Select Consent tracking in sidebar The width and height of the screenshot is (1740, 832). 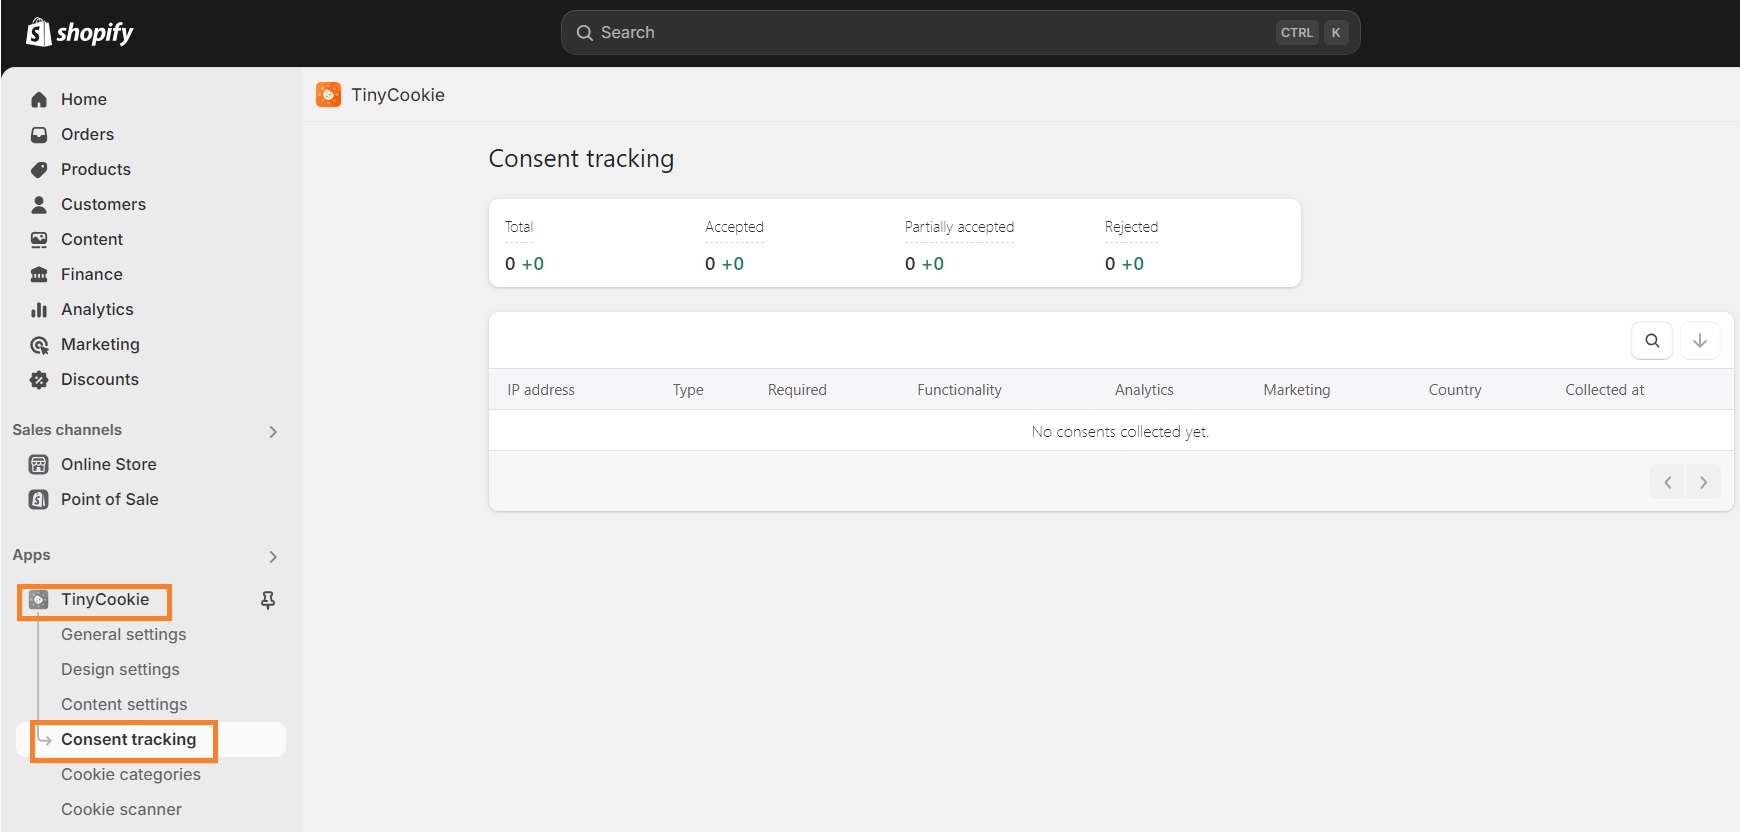click(151, 739)
